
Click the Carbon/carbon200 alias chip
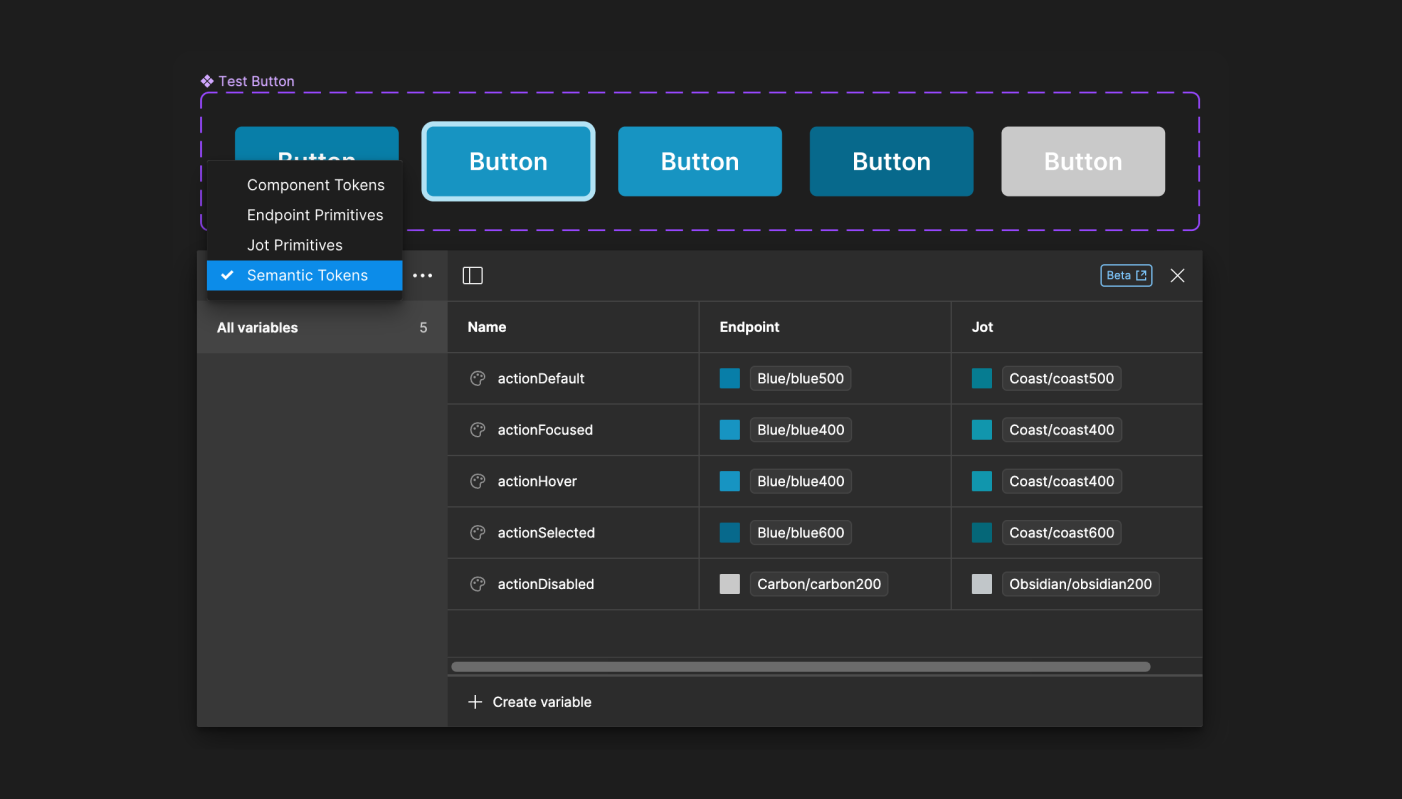819,584
